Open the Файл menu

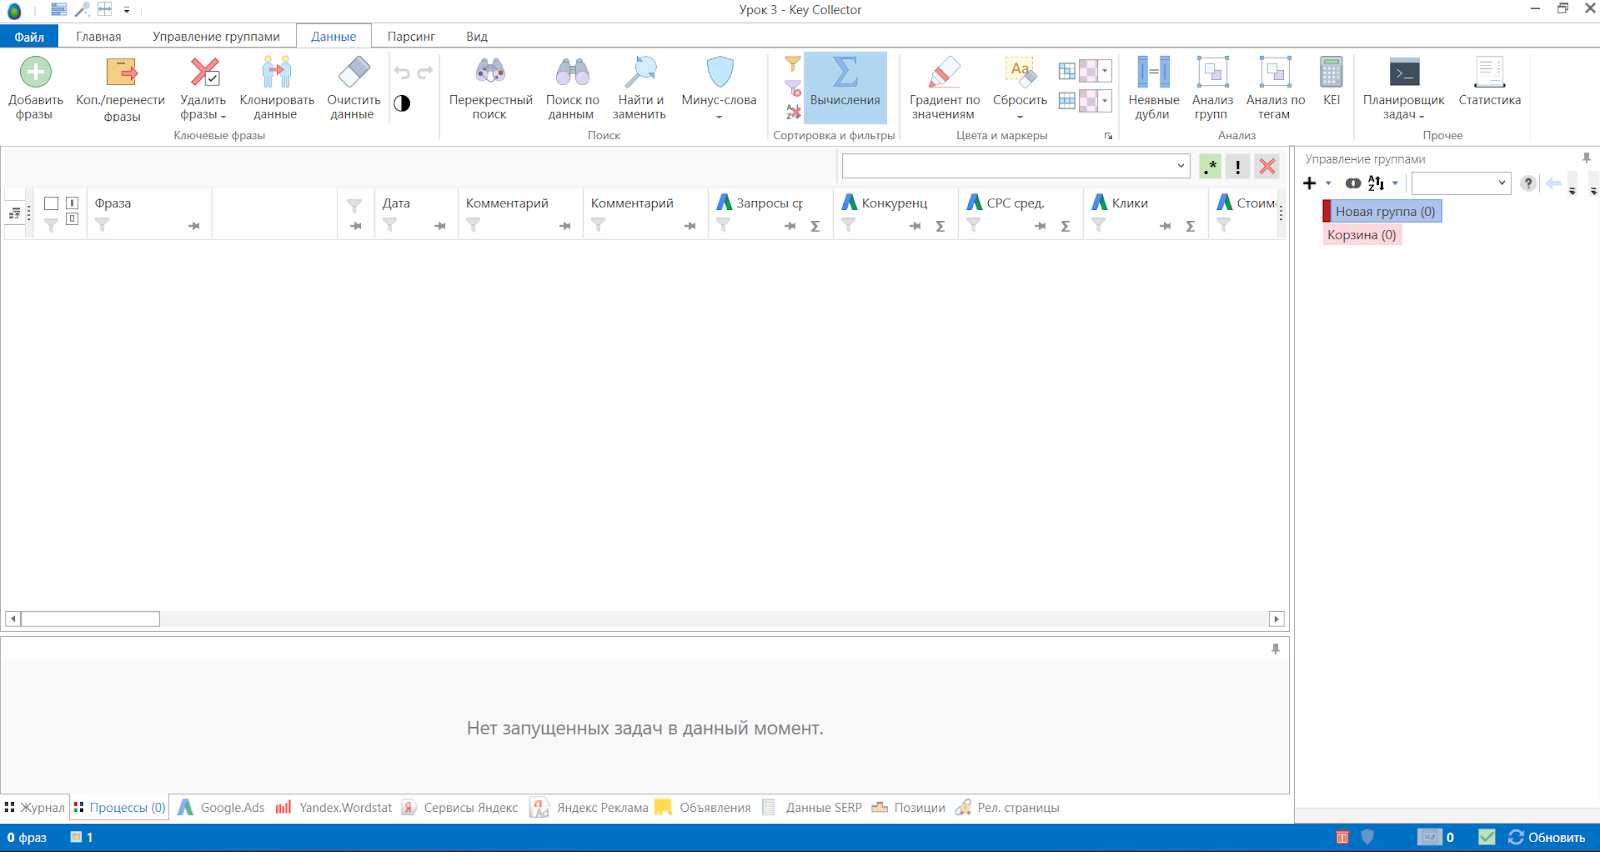[29, 37]
